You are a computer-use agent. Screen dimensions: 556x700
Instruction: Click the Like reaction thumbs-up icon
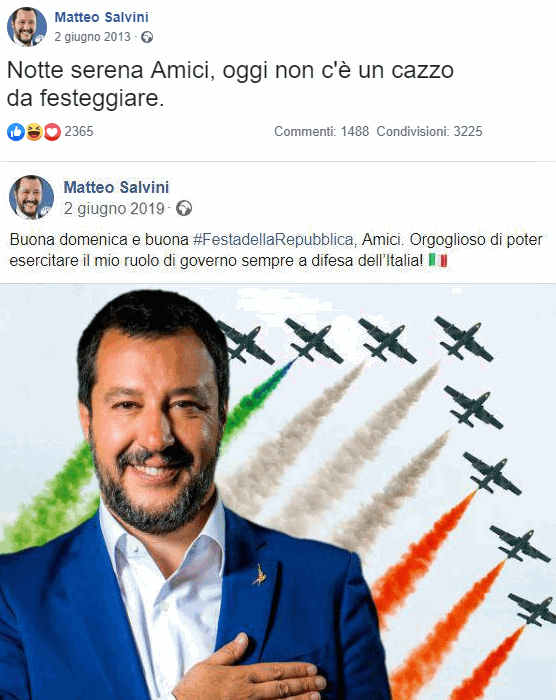(x=16, y=132)
